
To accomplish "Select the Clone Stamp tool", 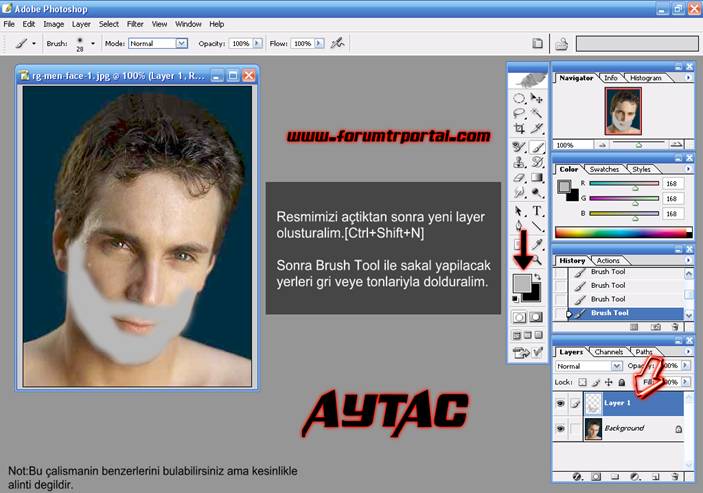I will click(x=519, y=162).
